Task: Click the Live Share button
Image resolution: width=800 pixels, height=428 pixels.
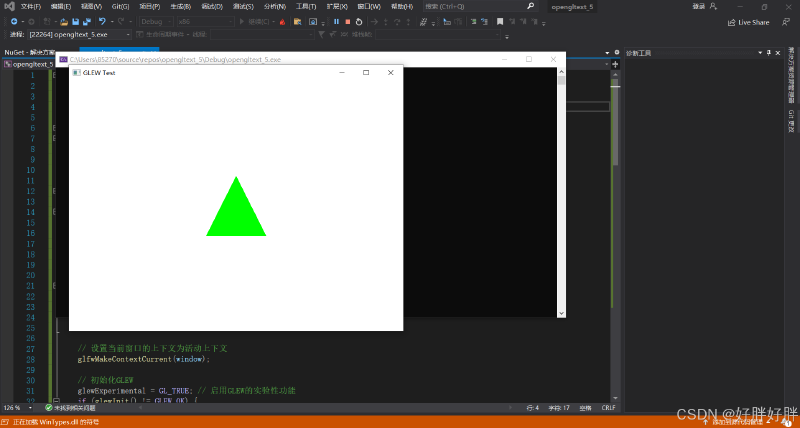Action: pyautogui.click(x=748, y=22)
